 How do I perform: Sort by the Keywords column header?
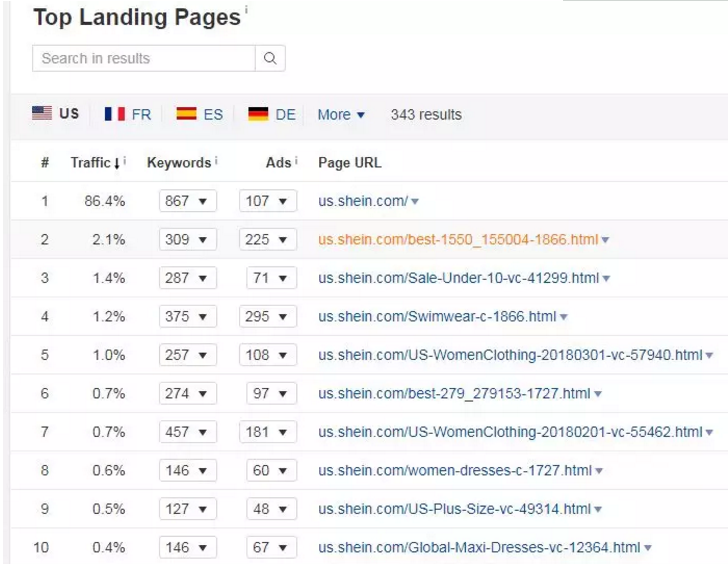coord(179,162)
